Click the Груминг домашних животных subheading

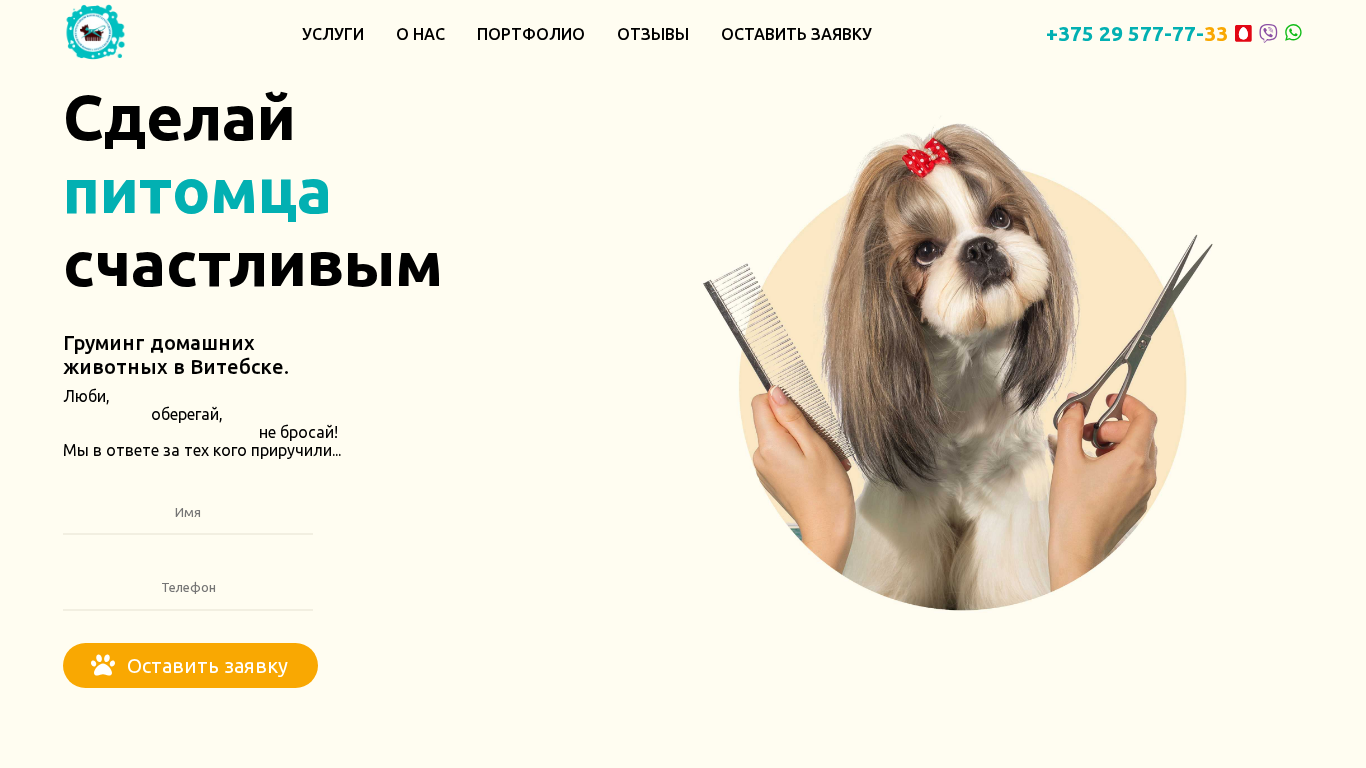pyautogui.click(x=176, y=355)
